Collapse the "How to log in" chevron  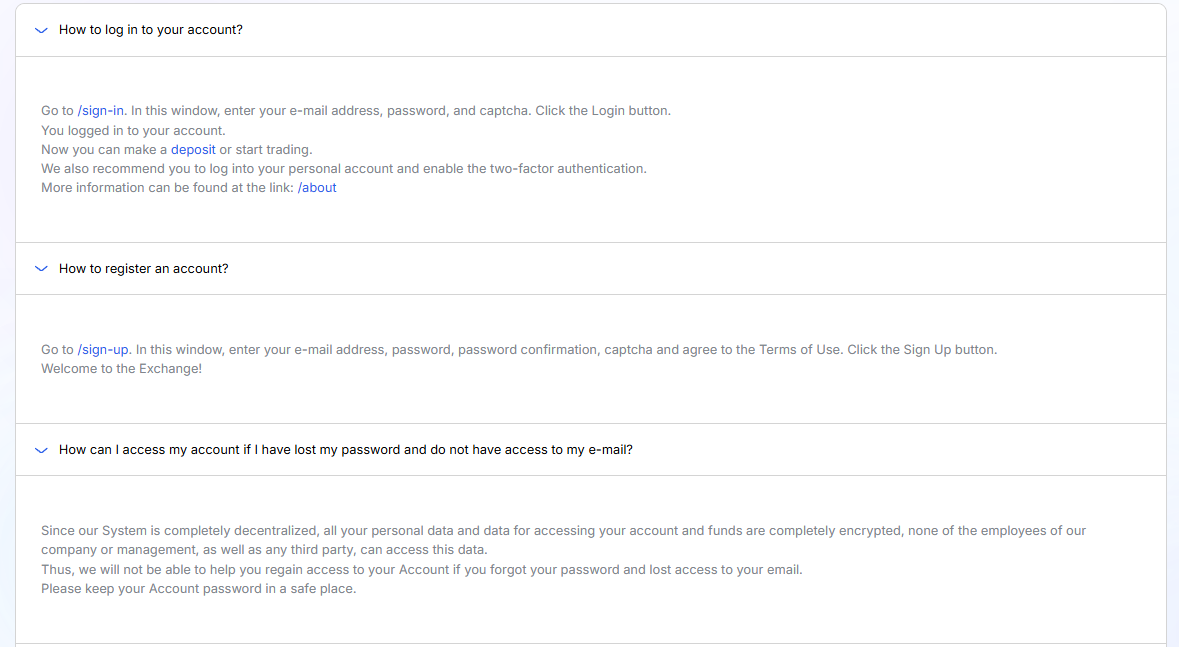[x=41, y=30]
